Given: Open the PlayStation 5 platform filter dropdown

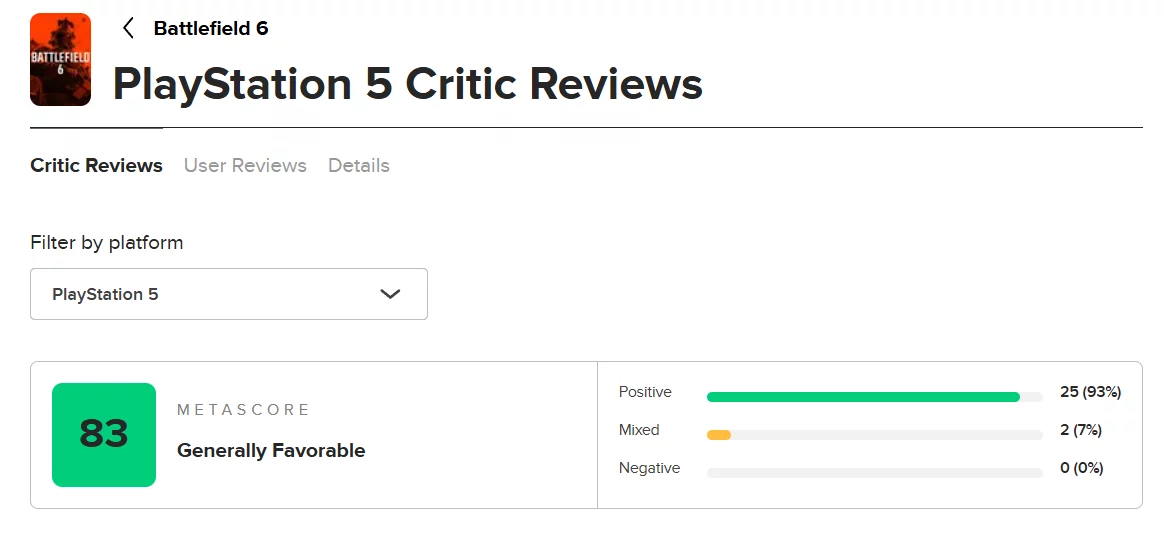Looking at the screenshot, I should click(x=228, y=294).
